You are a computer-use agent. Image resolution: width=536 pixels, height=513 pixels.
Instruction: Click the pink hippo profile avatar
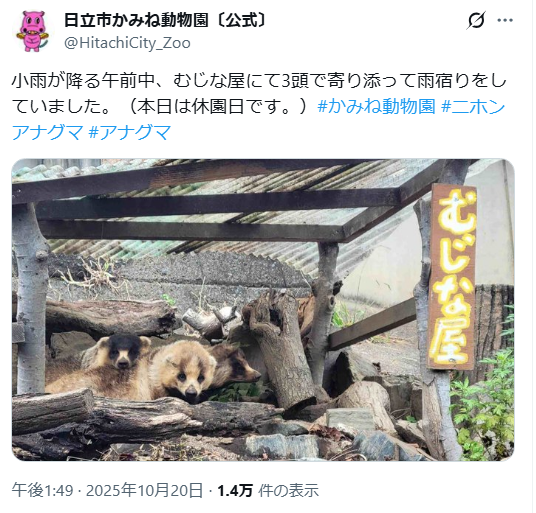point(33,31)
